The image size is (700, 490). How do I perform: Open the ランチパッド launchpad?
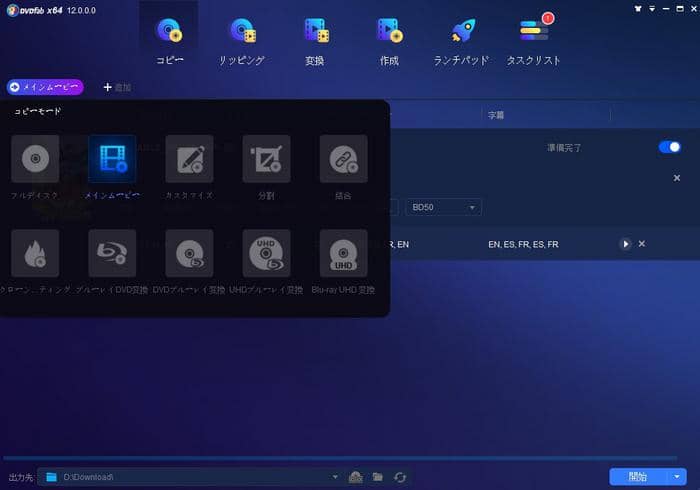pos(461,40)
